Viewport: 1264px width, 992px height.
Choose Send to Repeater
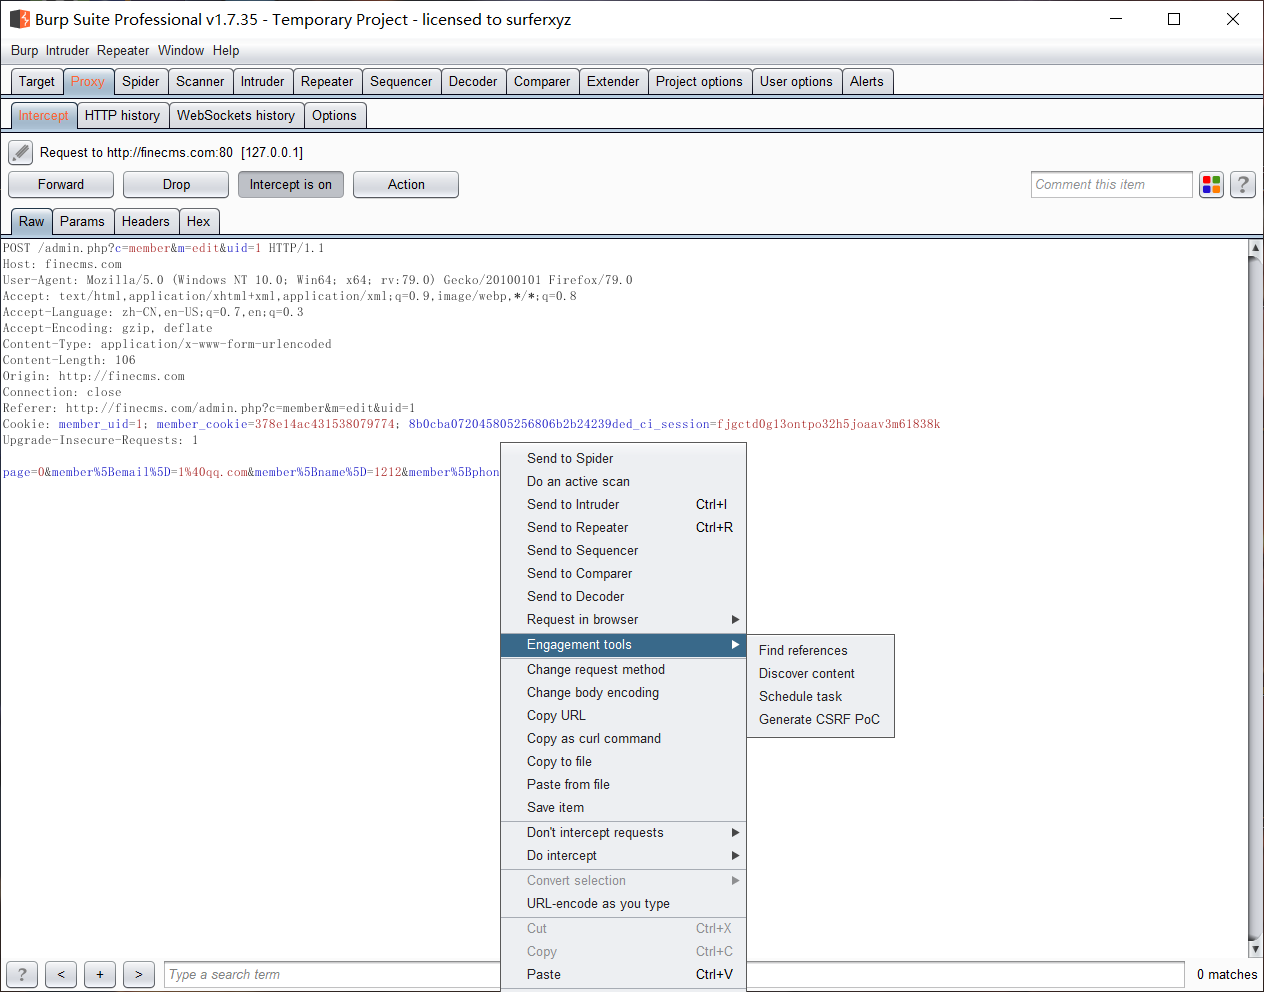click(x=623, y=528)
